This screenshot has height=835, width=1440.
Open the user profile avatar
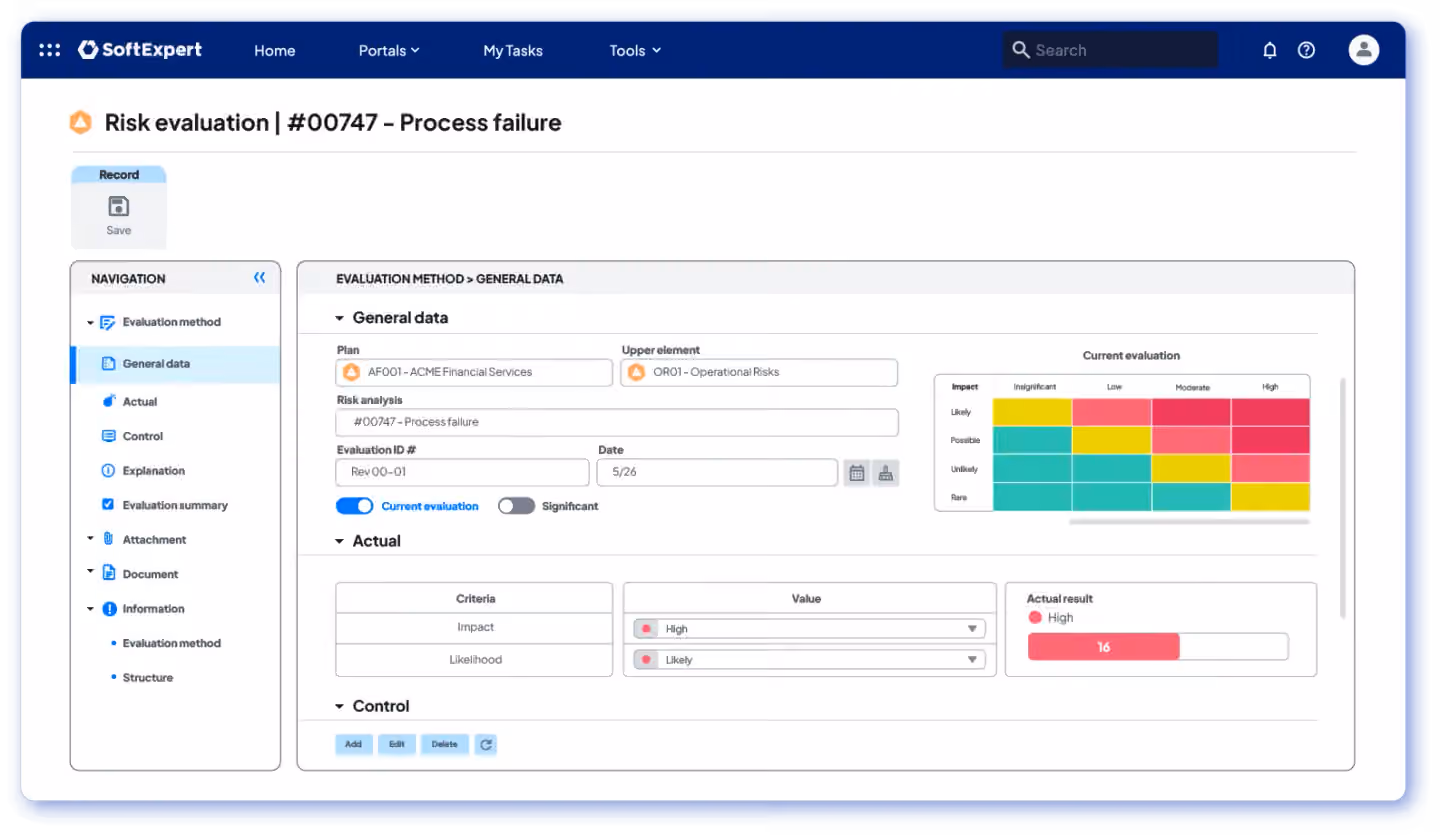(1364, 50)
